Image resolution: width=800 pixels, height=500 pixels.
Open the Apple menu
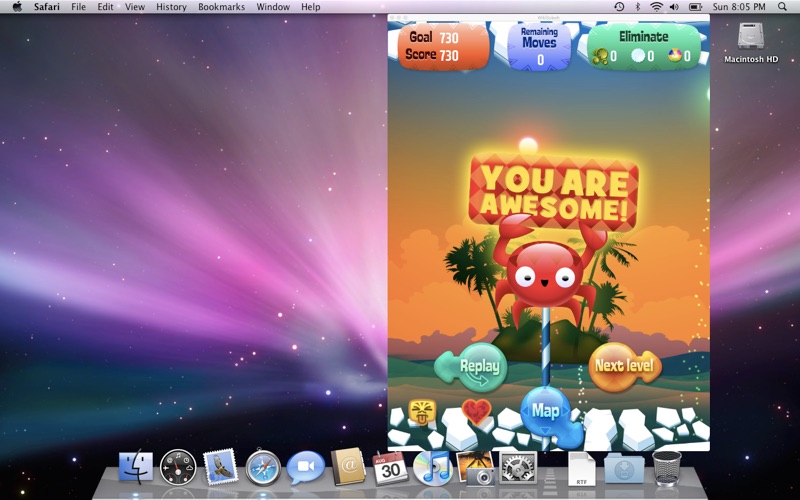point(17,7)
